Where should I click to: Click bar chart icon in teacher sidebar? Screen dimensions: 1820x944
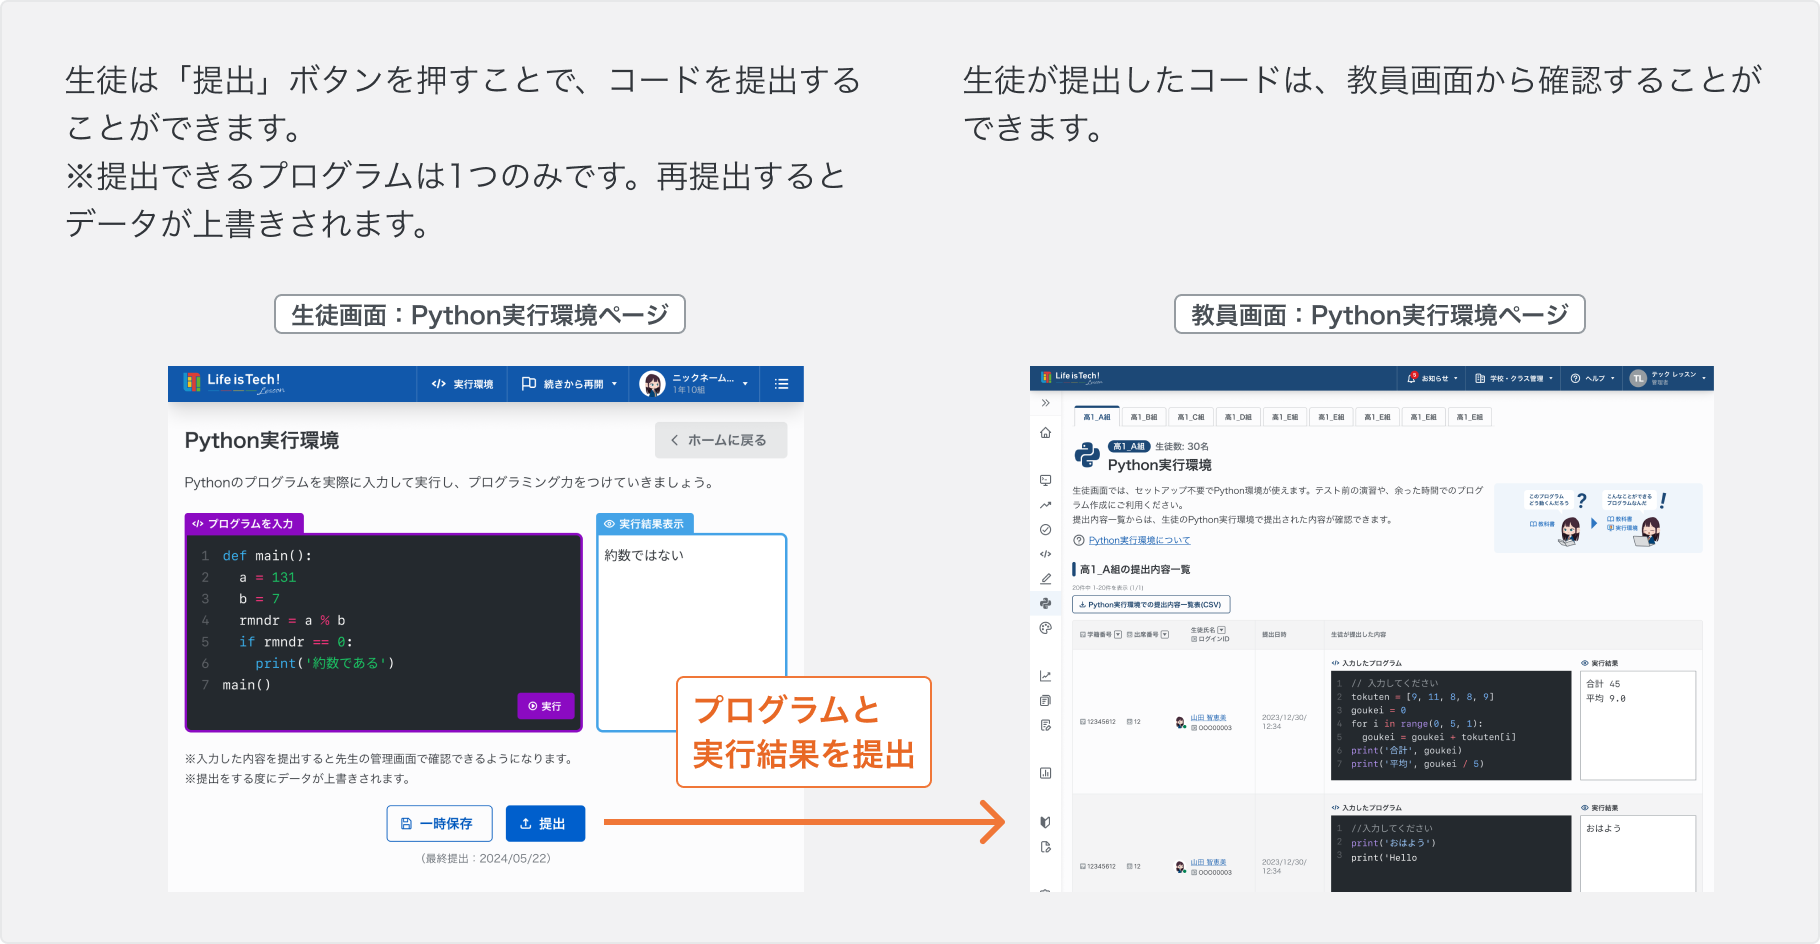(1045, 773)
